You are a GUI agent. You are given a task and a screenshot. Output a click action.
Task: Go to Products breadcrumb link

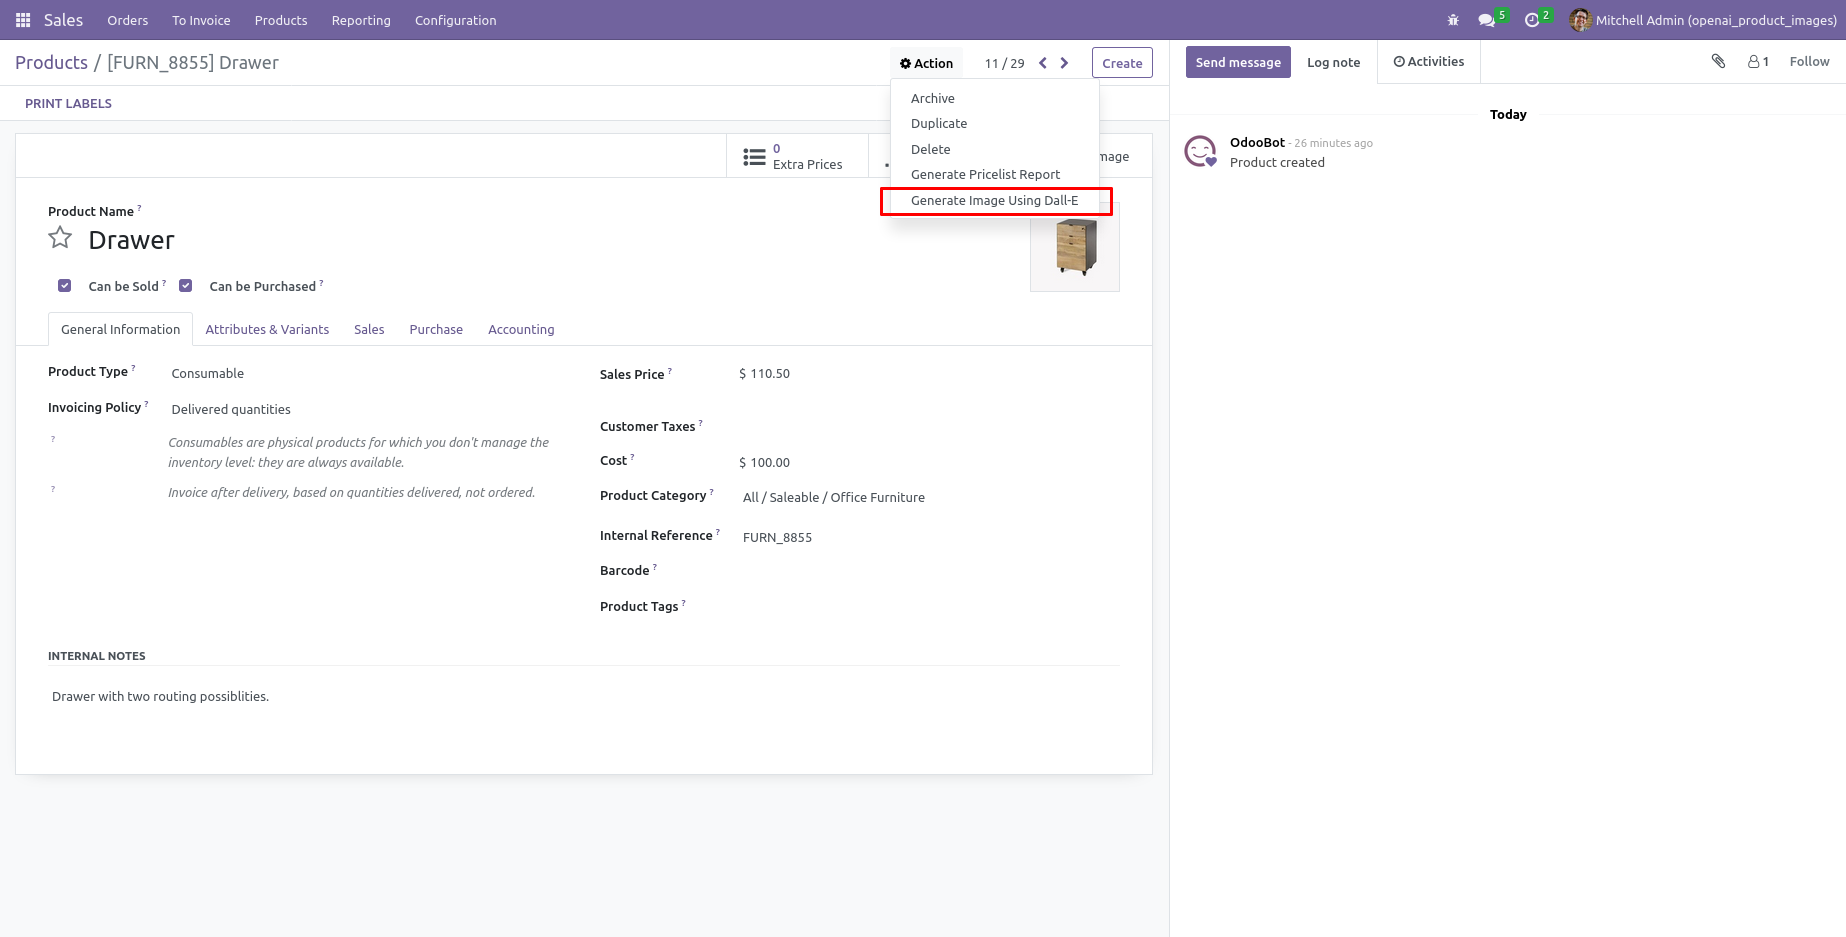click(52, 63)
